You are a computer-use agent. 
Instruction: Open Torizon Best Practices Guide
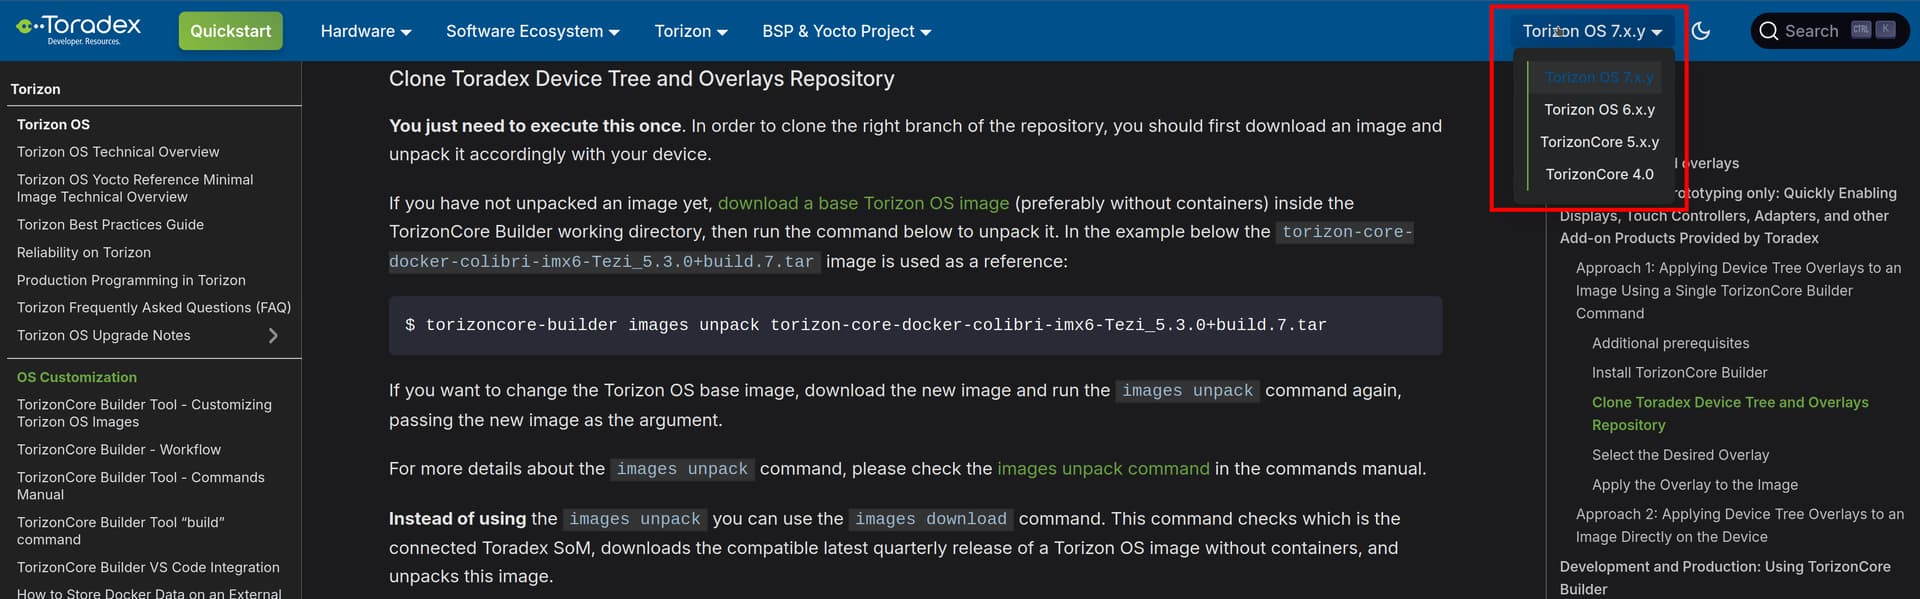tap(110, 225)
